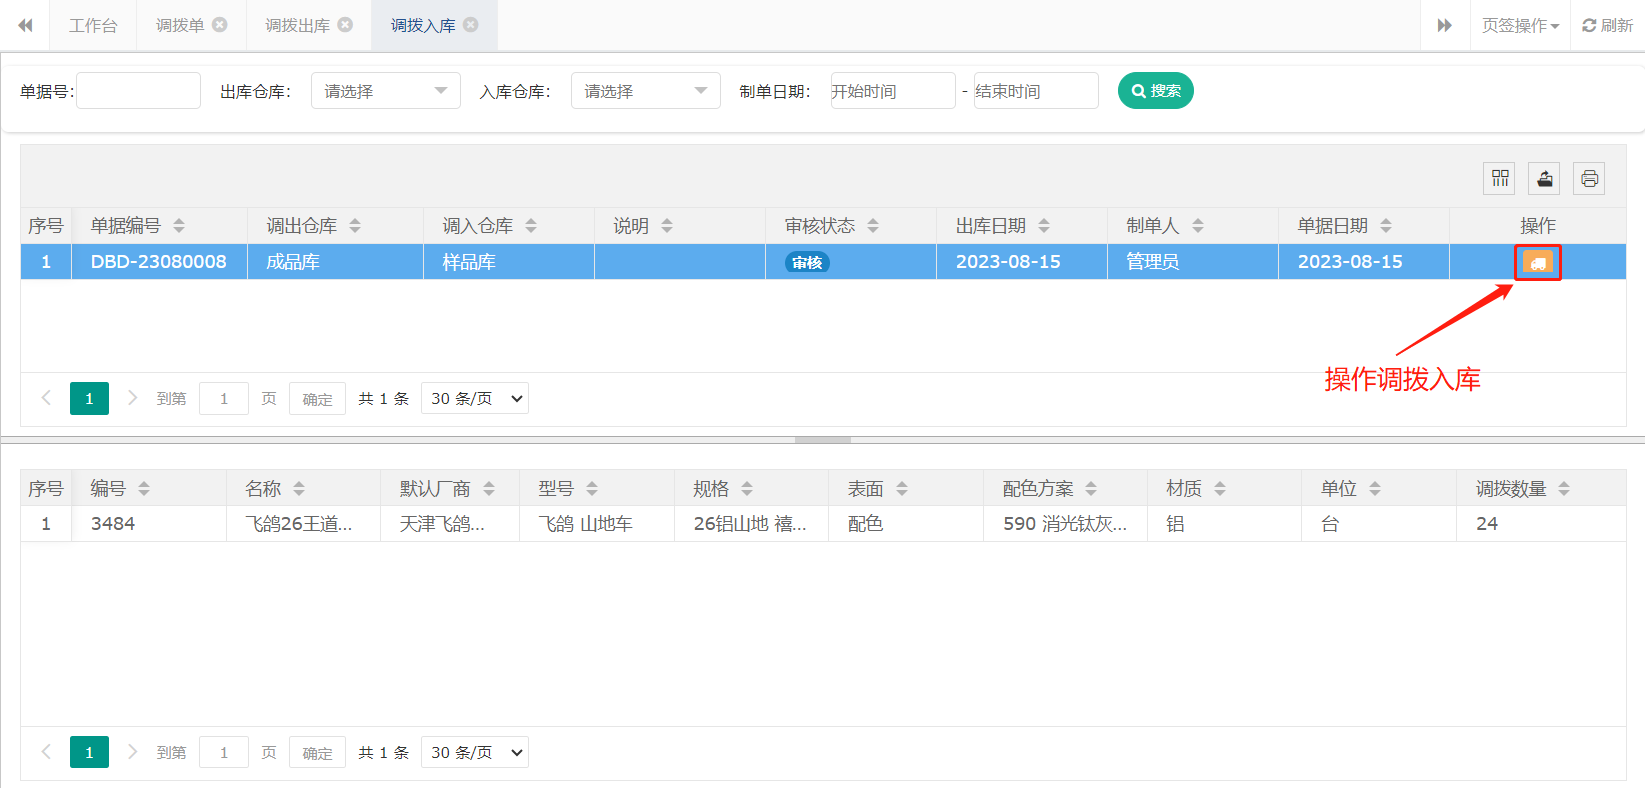Click the export table icon
Viewport: 1645px width, 788px height.
point(1544,179)
